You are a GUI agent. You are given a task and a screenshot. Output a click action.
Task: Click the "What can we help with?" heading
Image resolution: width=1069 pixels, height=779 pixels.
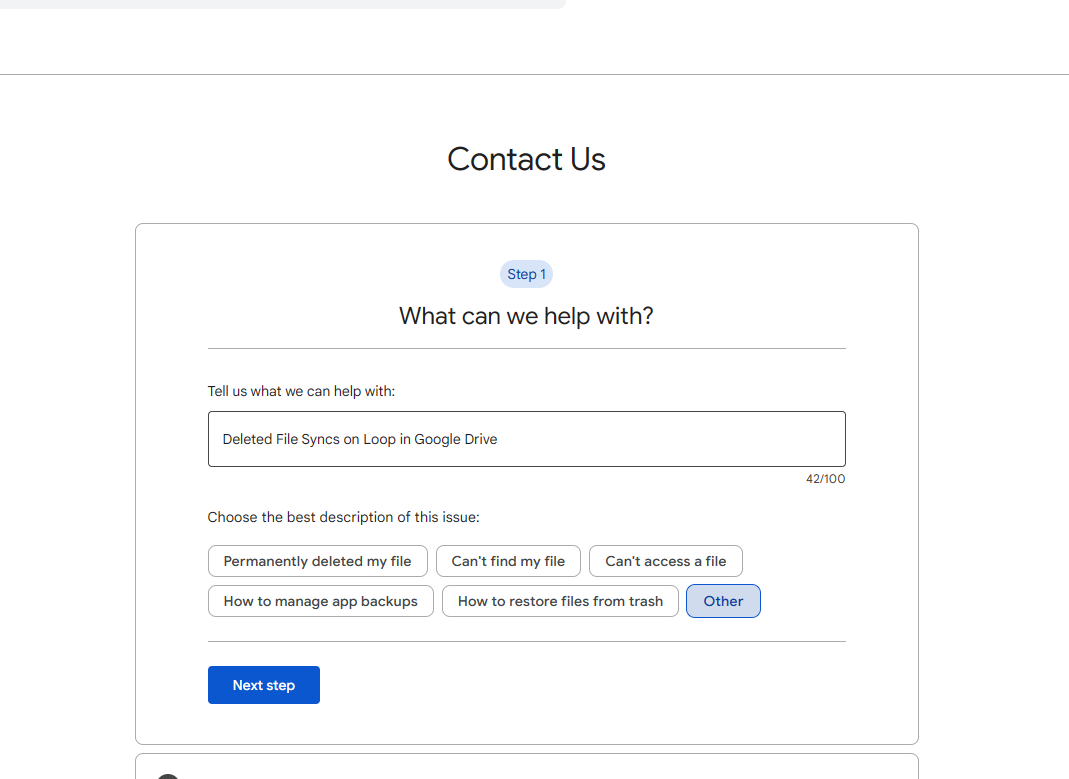(526, 316)
